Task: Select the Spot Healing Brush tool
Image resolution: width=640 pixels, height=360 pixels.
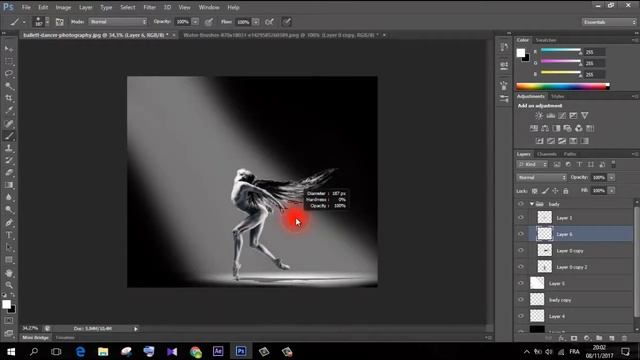Action: (9, 123)
